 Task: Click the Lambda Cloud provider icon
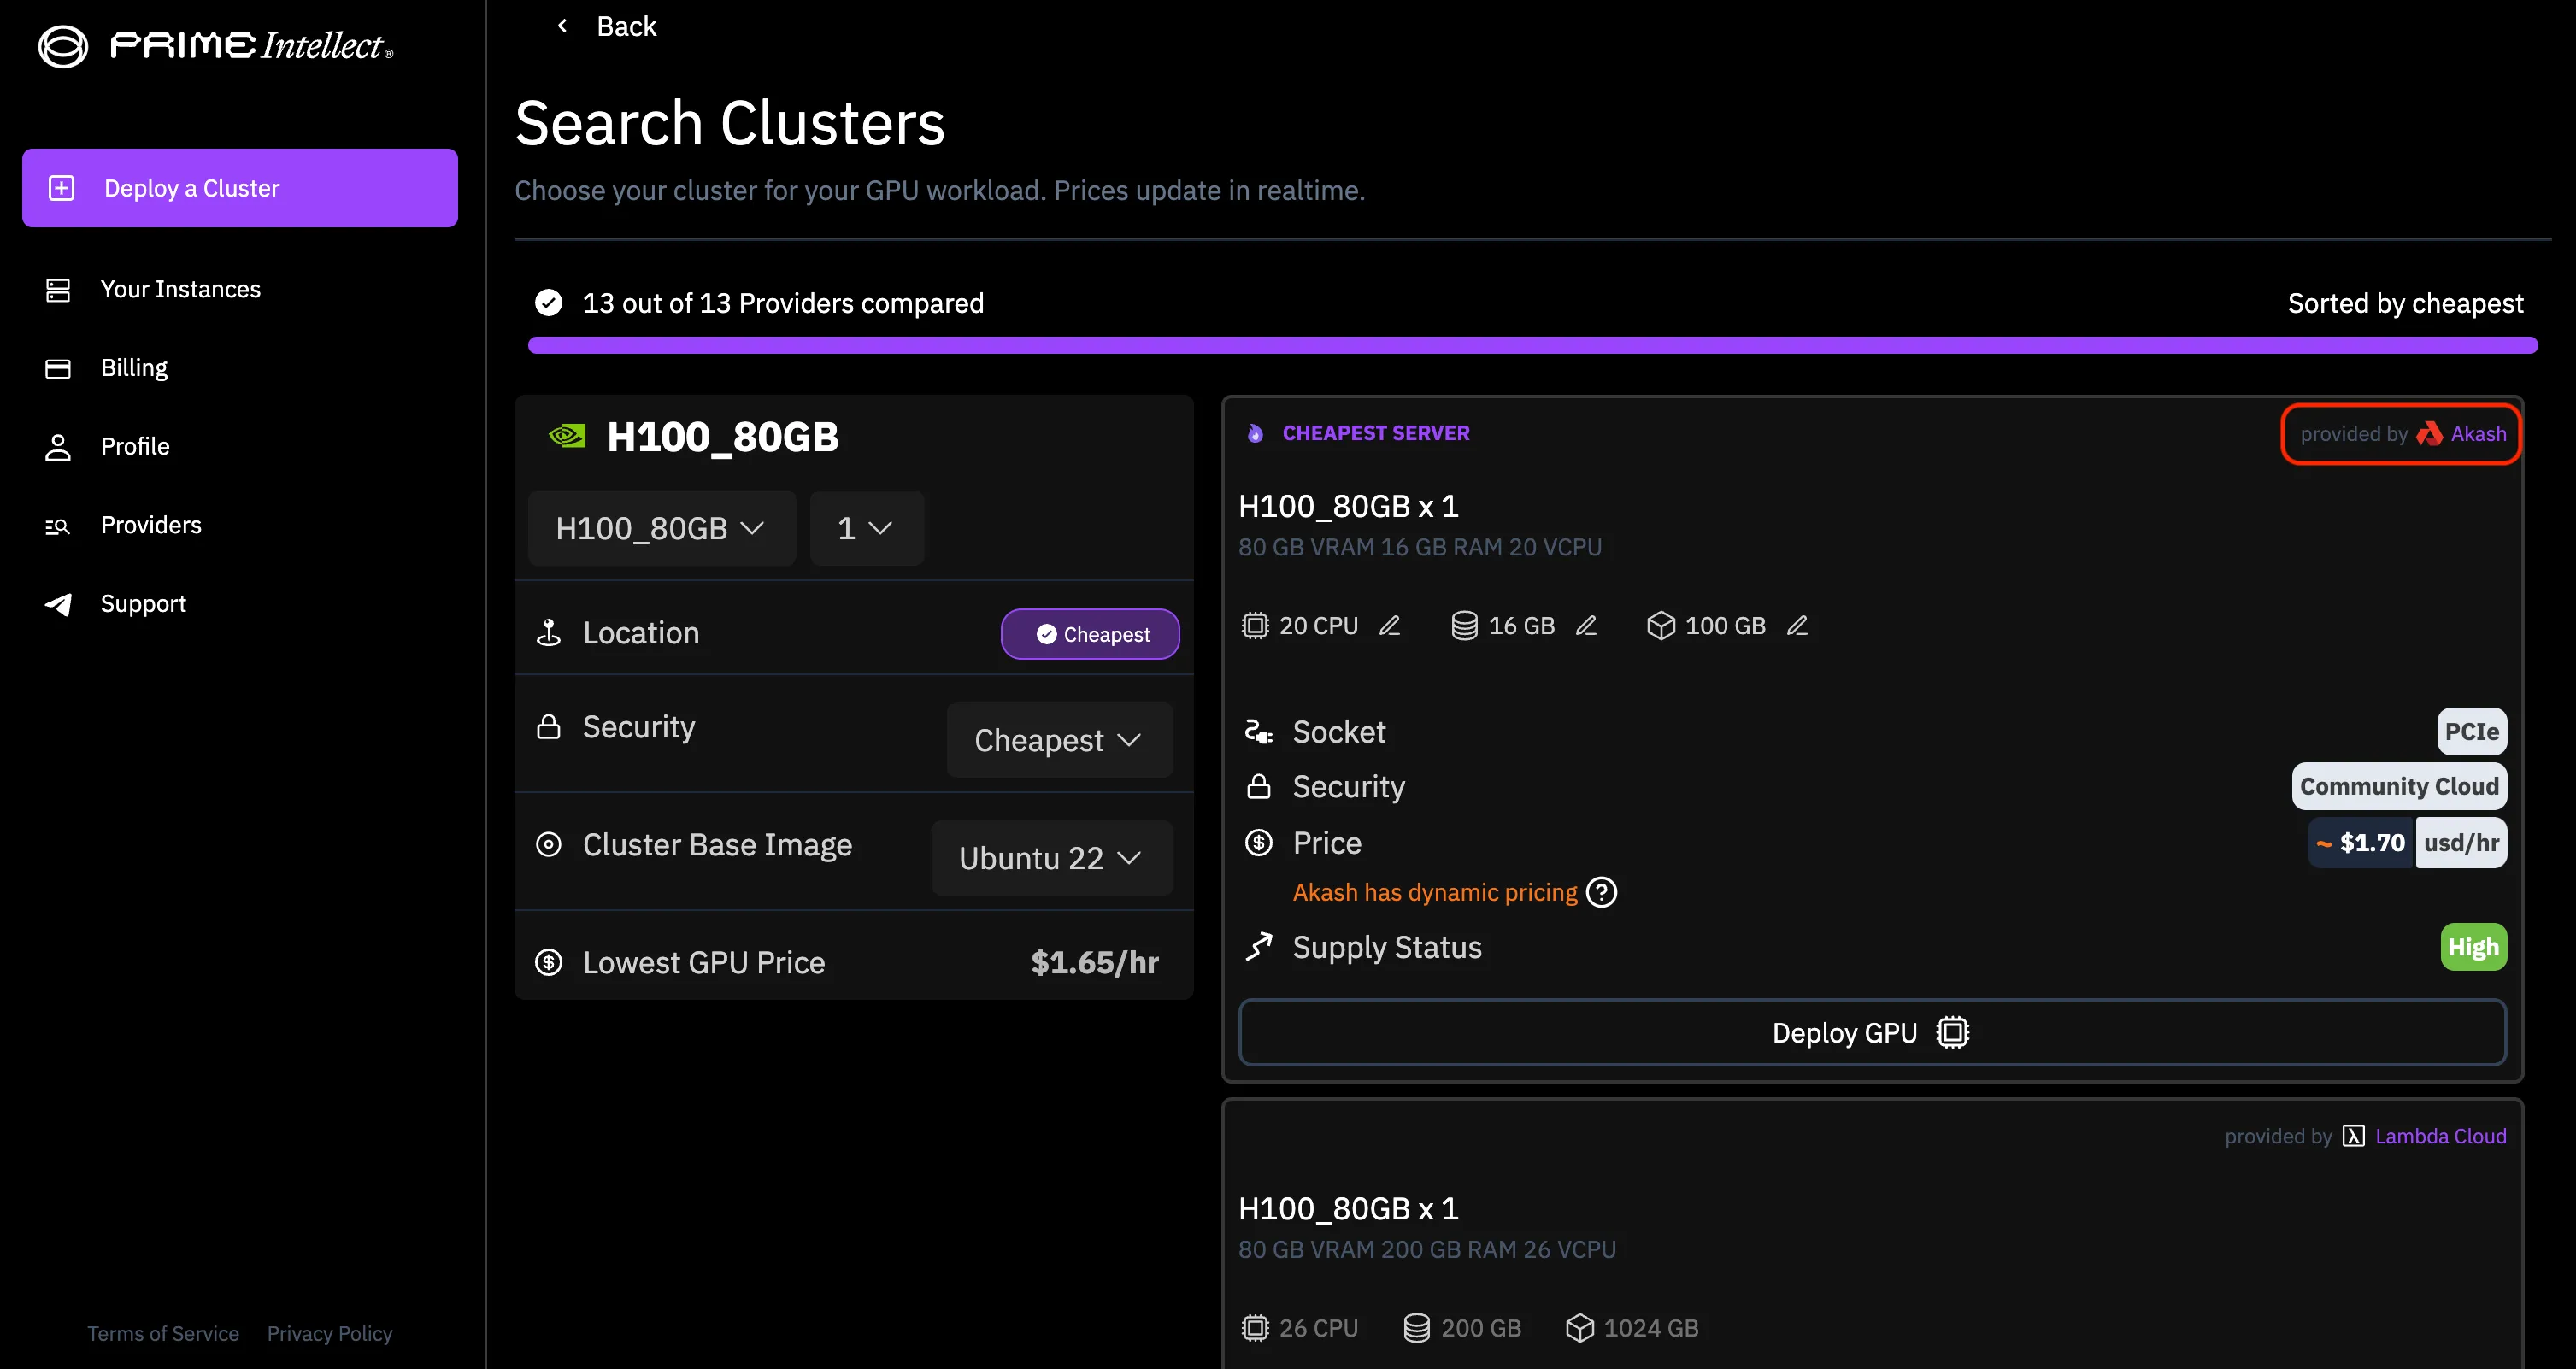tap(2353, 1136)
